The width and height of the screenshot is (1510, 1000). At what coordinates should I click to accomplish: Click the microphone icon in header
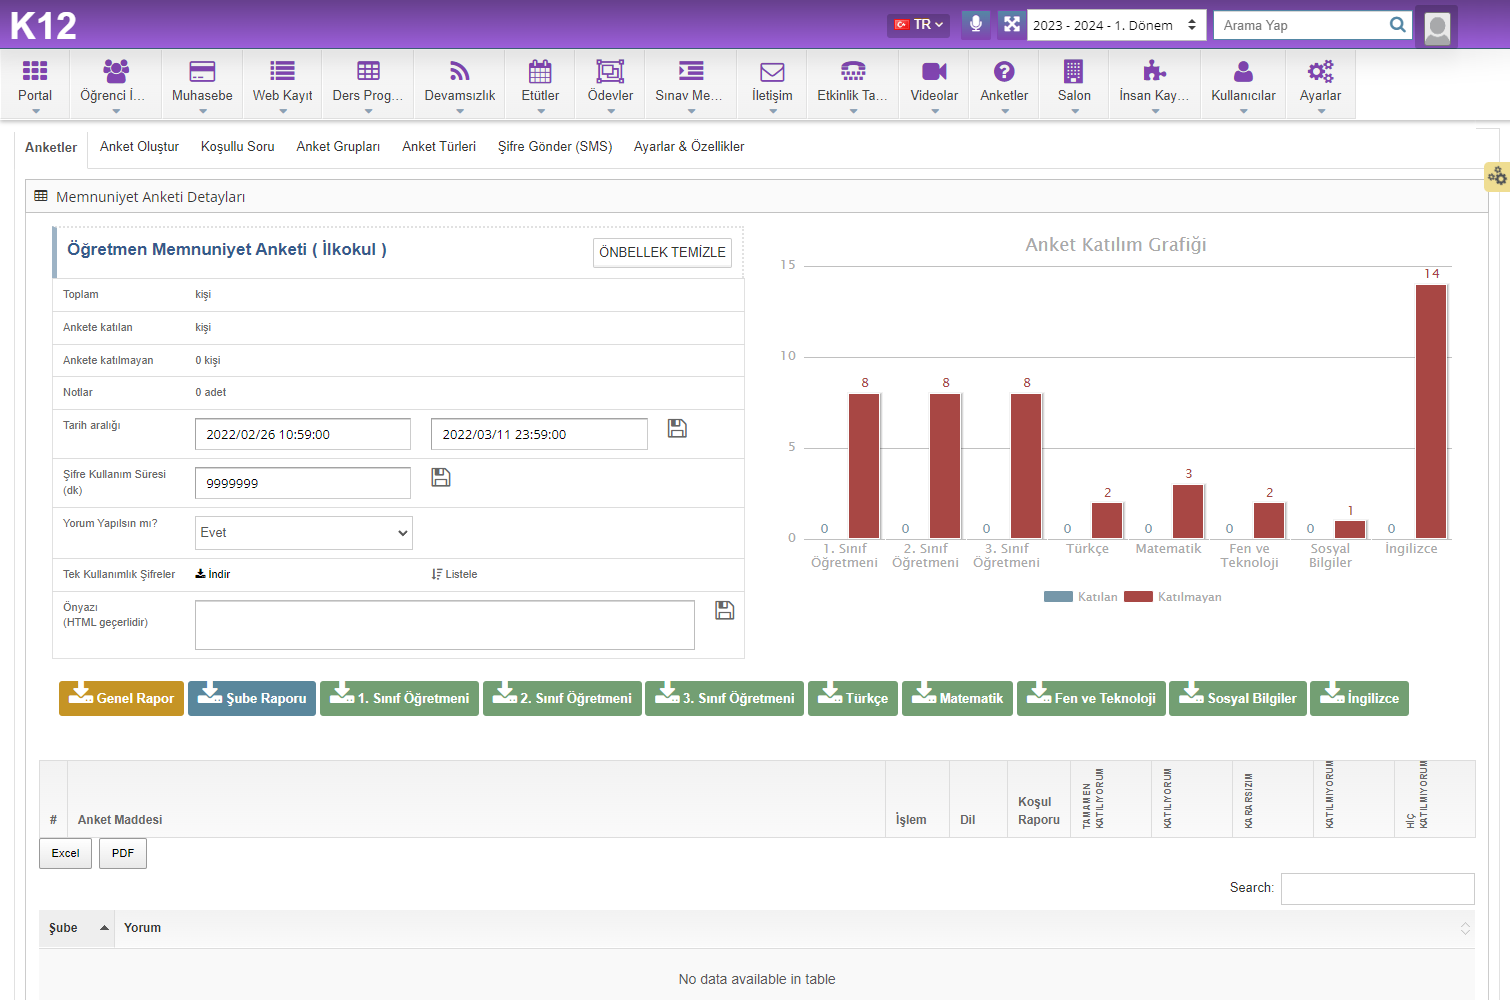[x=976, y=24]
